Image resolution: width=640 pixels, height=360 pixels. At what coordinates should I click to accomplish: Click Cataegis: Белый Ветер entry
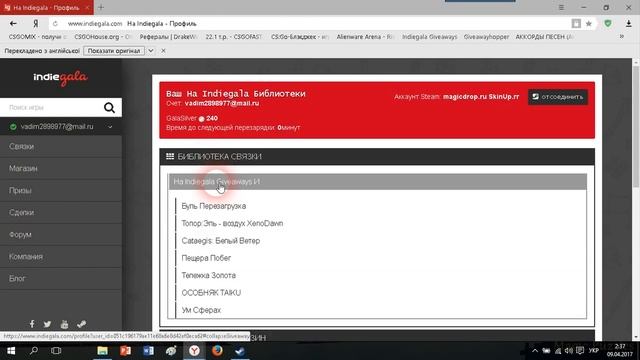point(220,241)
